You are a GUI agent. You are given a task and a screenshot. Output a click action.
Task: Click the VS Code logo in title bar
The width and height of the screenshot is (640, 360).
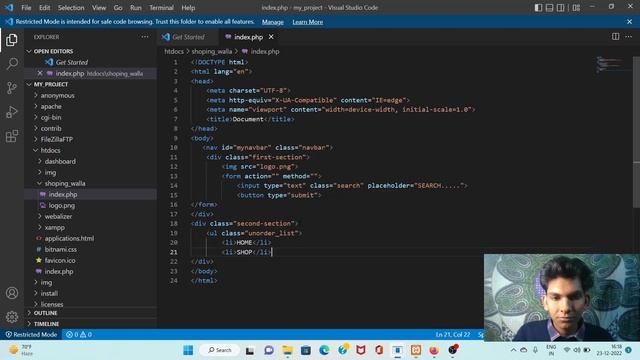9,7
